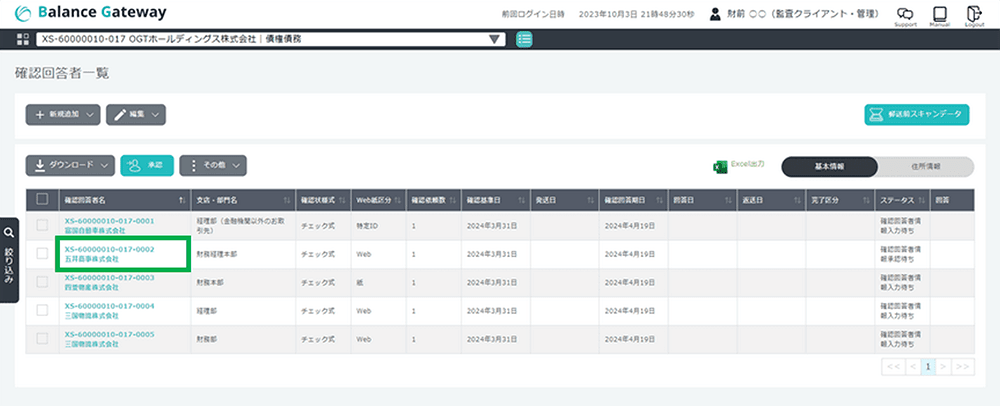Open the Manual icon
Screen dimensions: 1000x406
pos(939,14)
